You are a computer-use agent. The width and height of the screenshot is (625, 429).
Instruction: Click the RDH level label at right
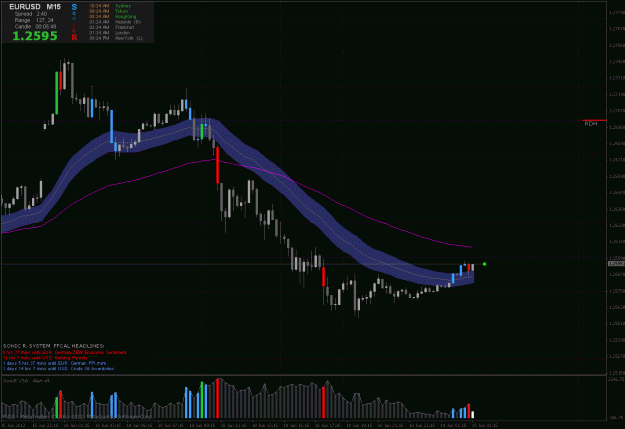(x=591, y=124)
